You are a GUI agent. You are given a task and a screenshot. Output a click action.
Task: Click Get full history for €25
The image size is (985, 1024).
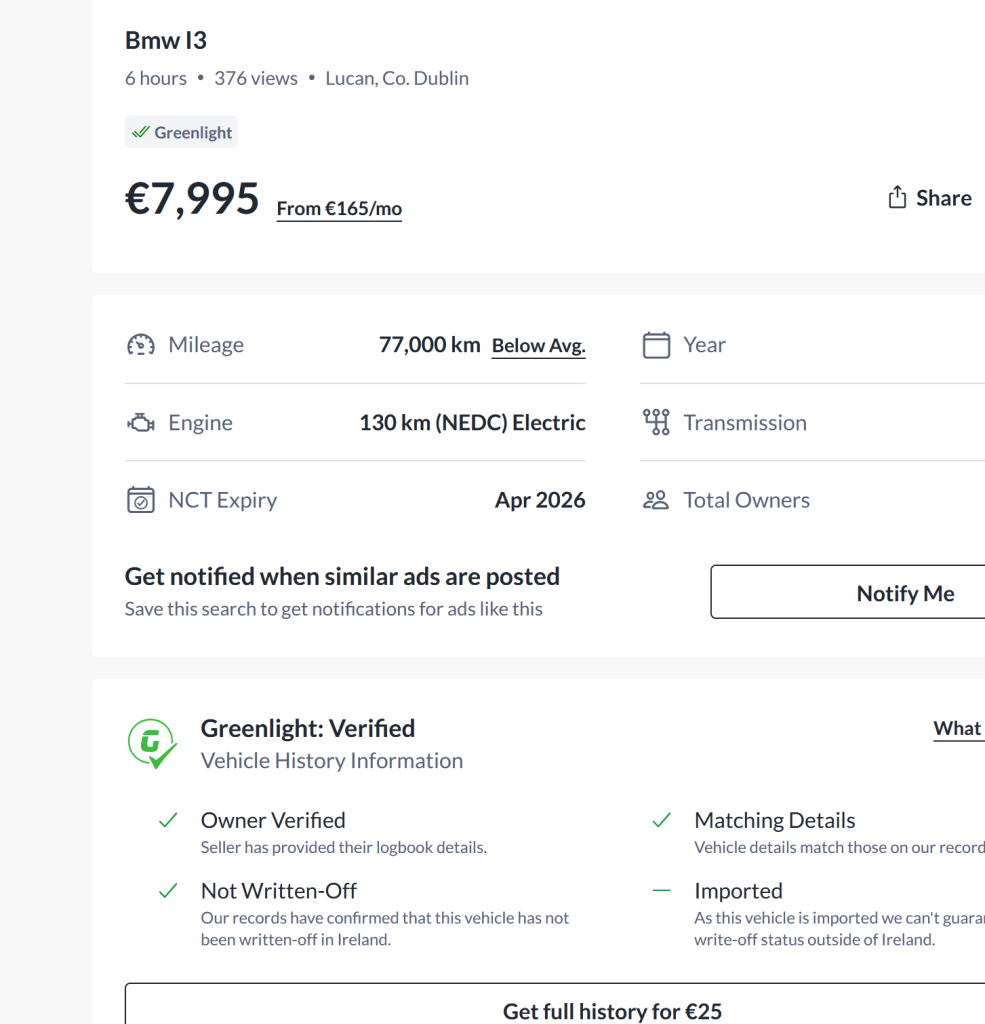(612, 1010)
